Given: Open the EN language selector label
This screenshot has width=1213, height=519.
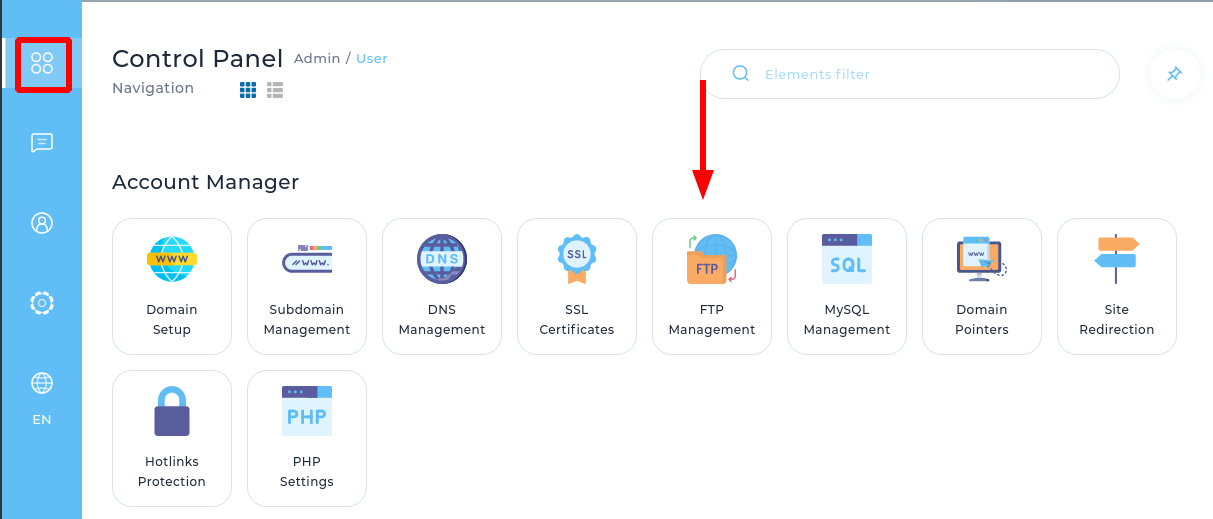Looking at the screenshot, I should (42, 420).
